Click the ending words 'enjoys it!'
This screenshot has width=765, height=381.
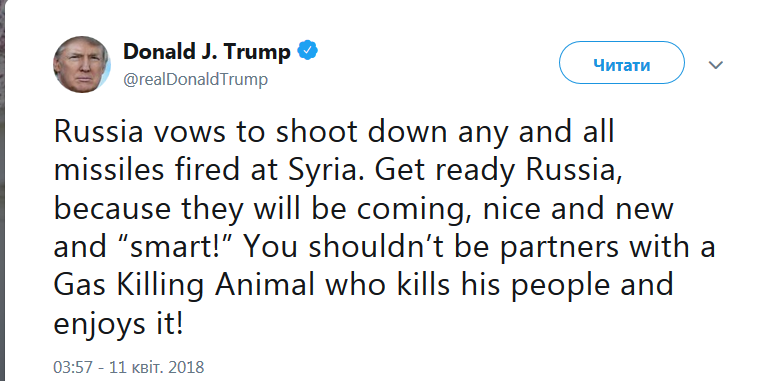(x=118, y=324)
